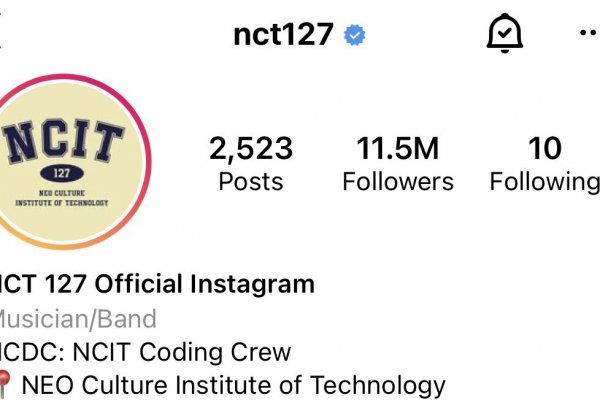Screen dimensions: 600x400
Task: Open the 11.5M followers list
Action: tap(398, 148)
